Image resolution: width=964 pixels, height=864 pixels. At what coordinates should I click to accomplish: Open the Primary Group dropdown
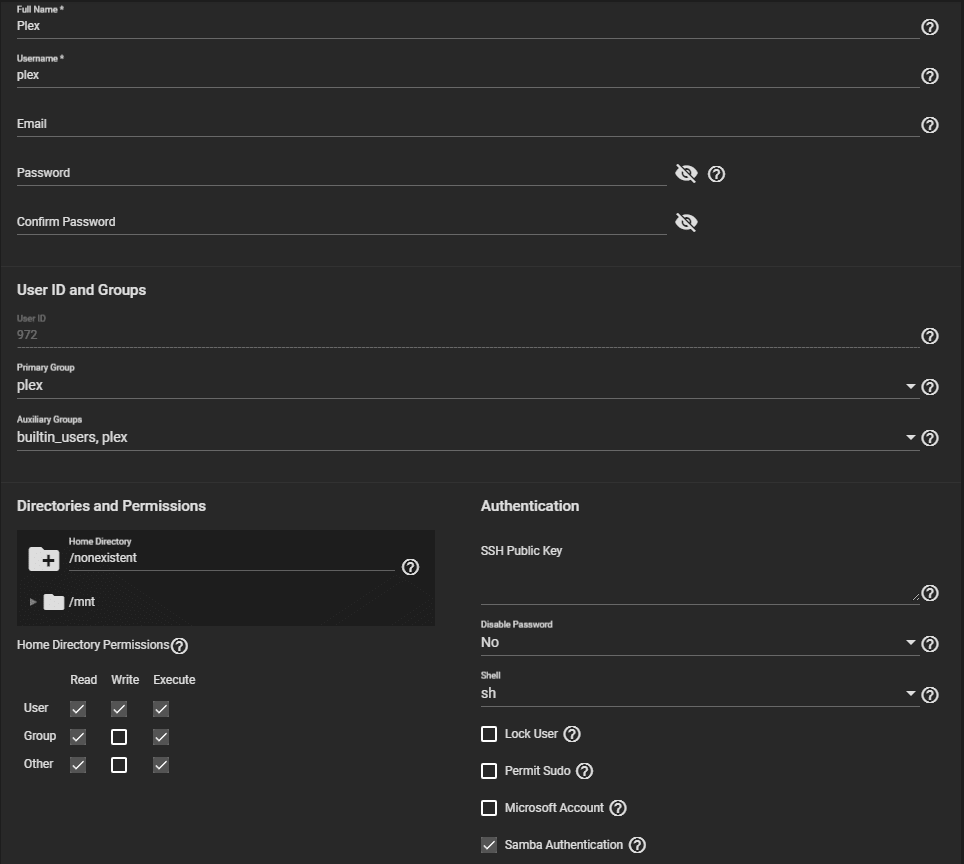pos(468,386)
